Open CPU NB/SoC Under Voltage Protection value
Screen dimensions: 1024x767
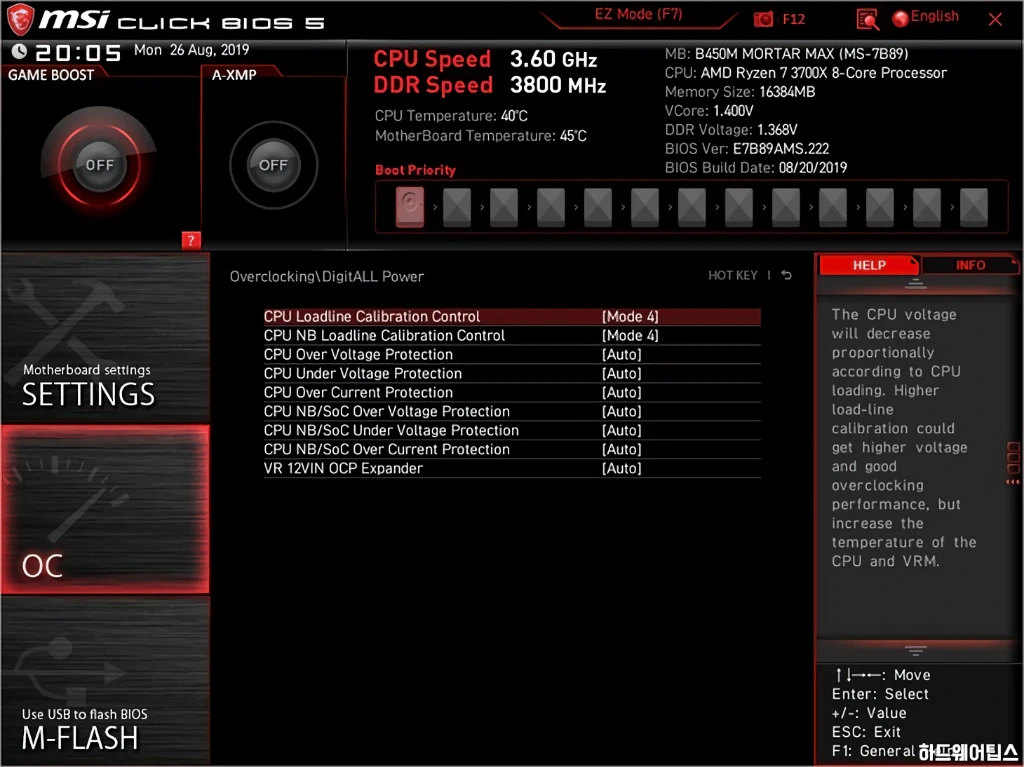coord(622,430)
